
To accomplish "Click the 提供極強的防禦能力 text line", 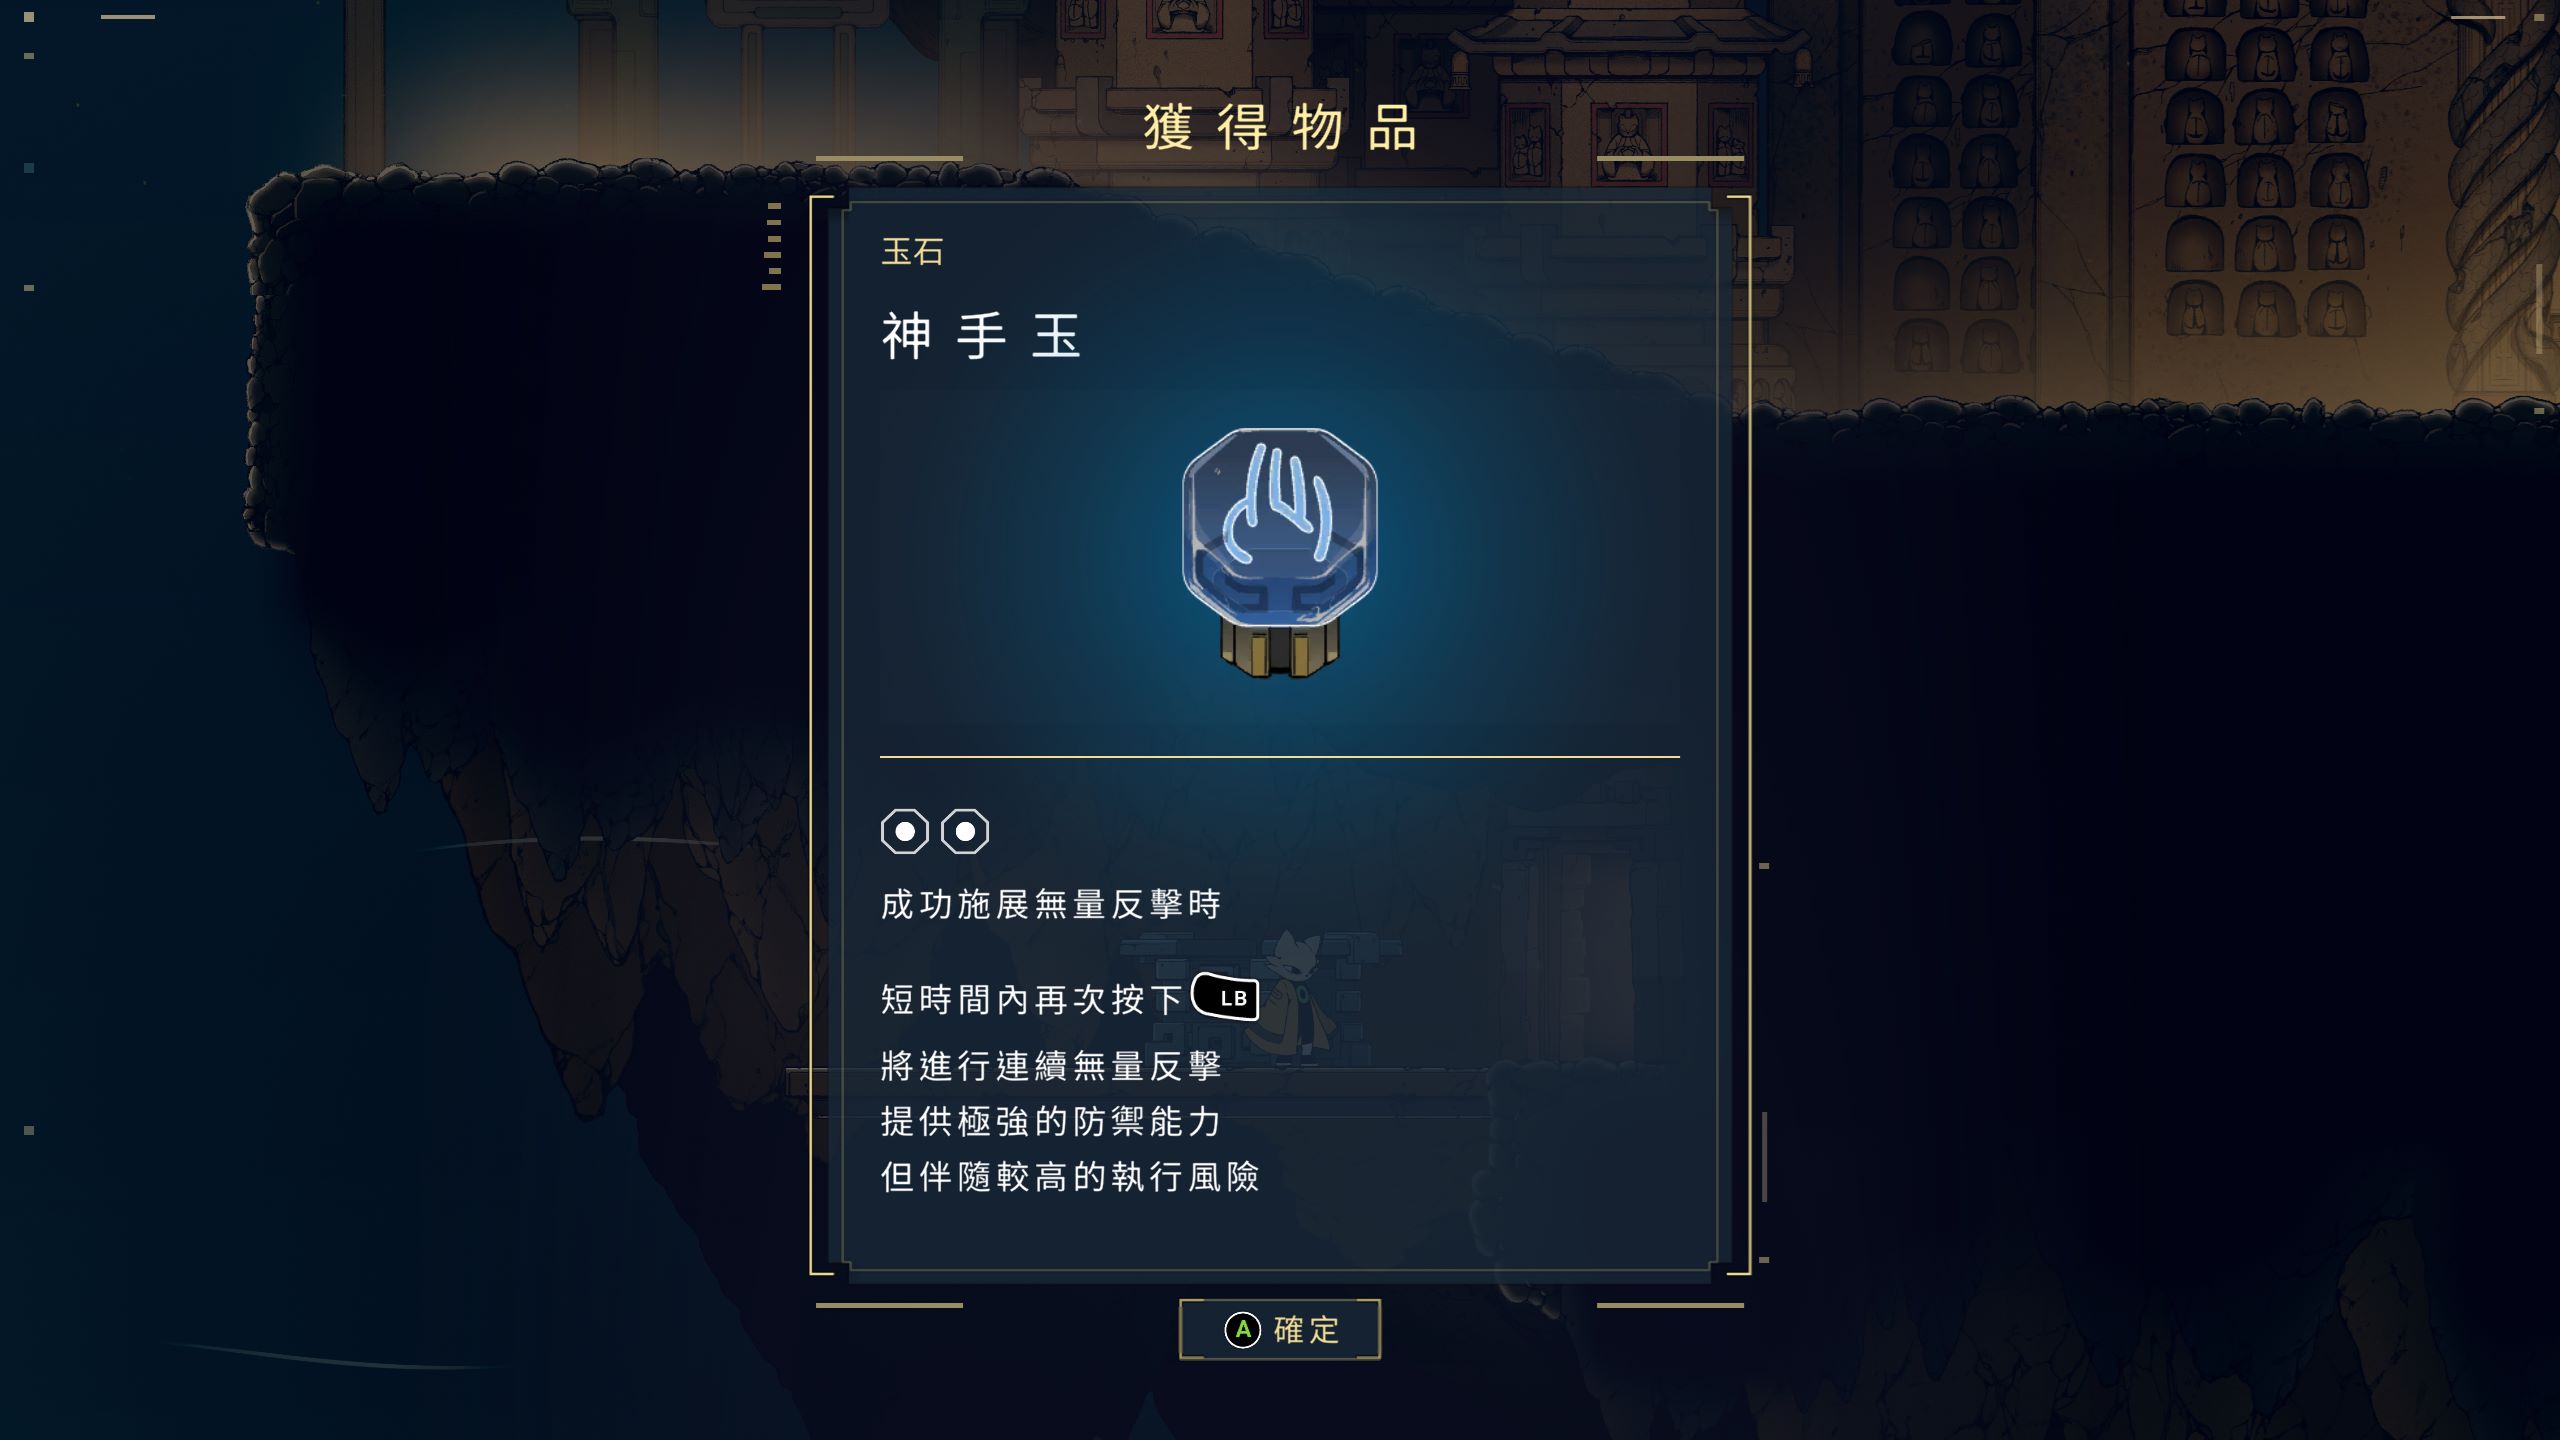I will (x=1051, y=1122).
